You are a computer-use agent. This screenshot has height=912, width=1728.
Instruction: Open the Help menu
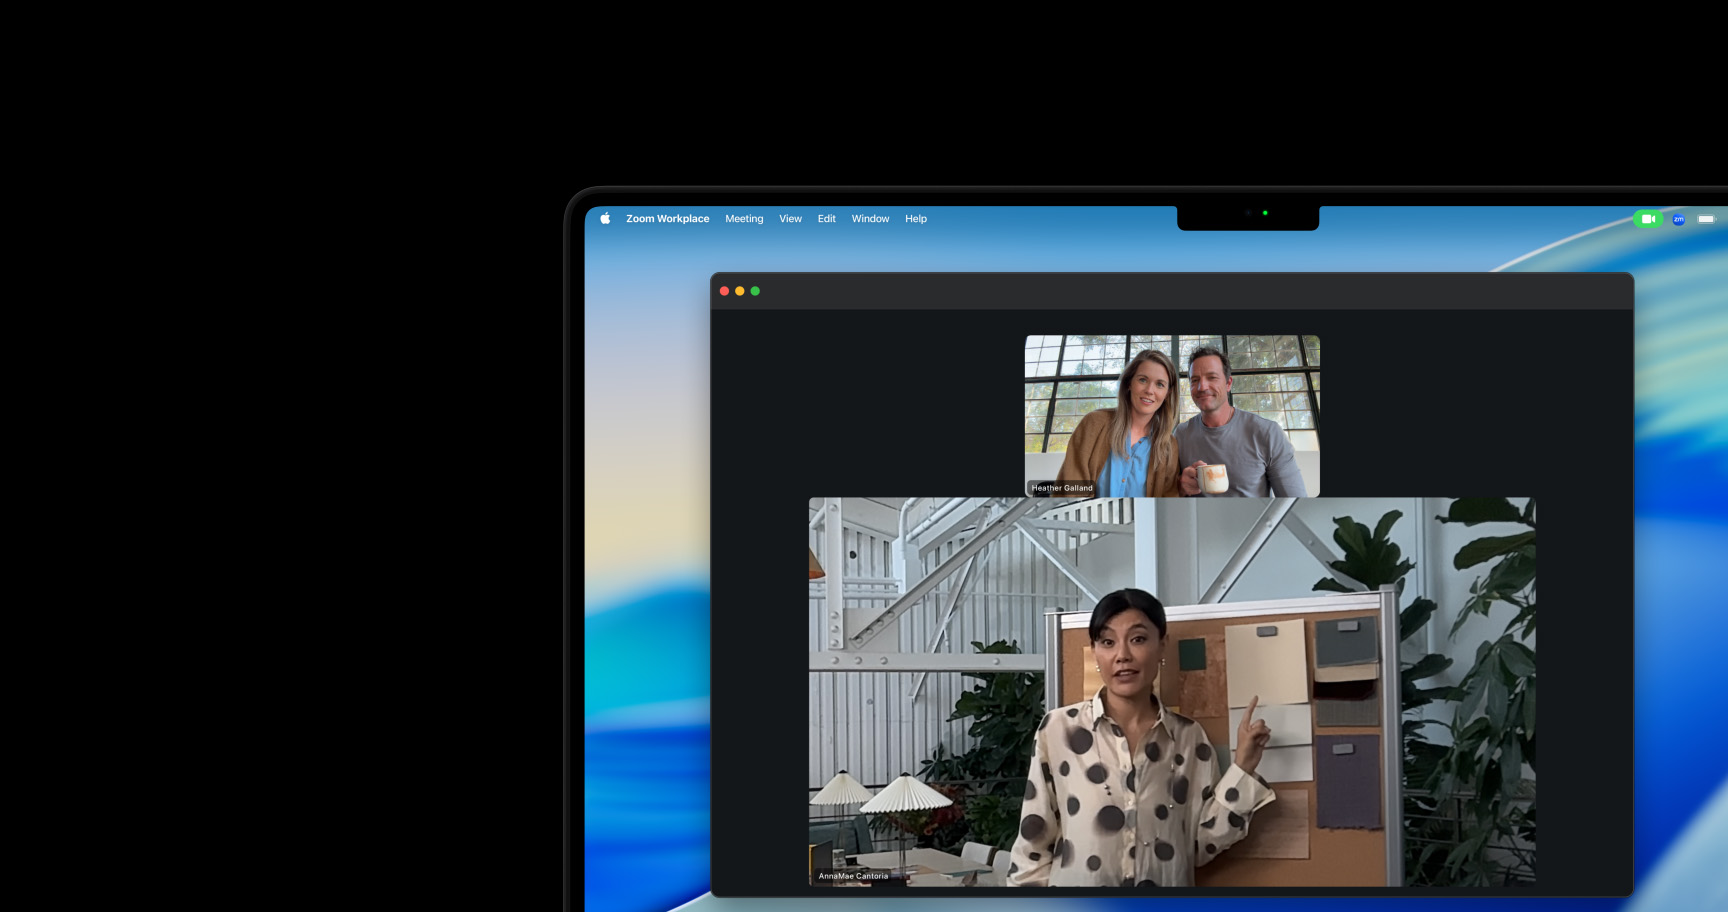[x=915, y=219]
